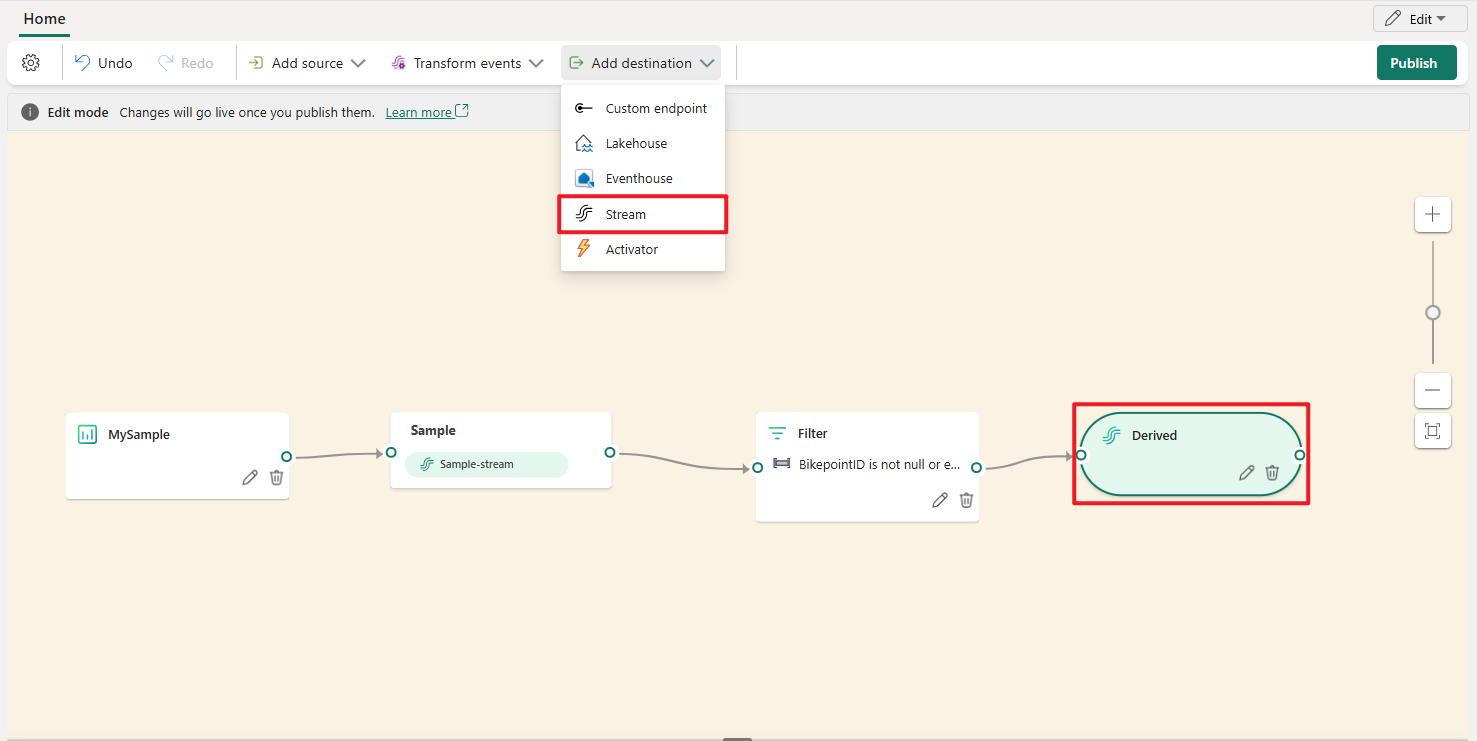
Task: Zoom in using the plus icon
Action: coord(1432,214)
